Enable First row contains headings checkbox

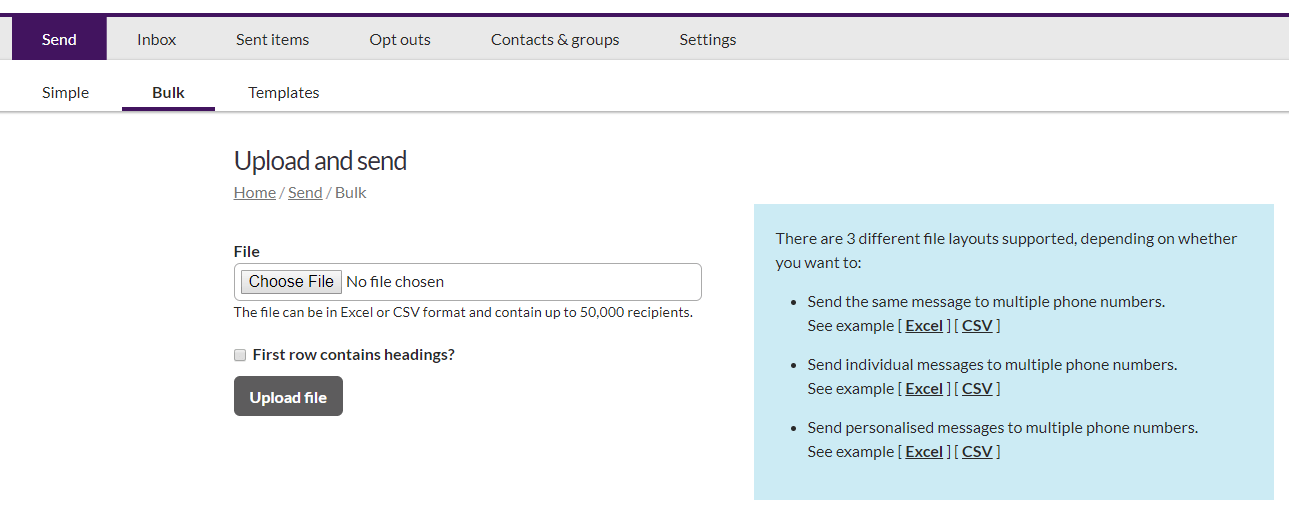coord(240,355)
